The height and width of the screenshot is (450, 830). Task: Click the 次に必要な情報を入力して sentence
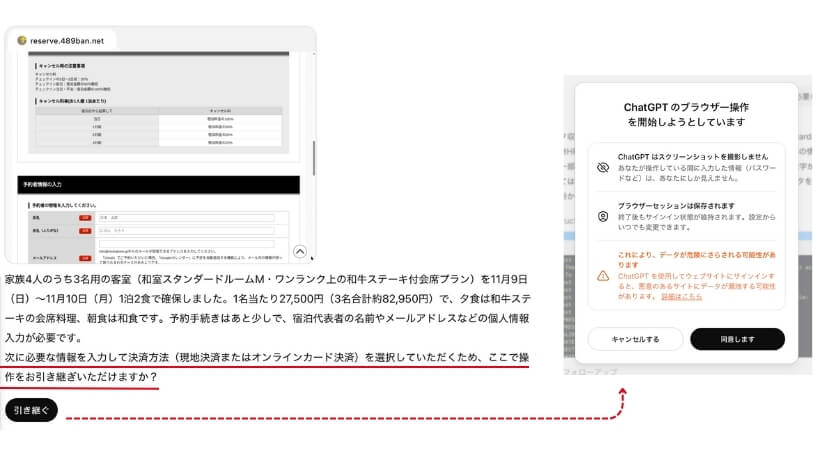pos(267,367)
